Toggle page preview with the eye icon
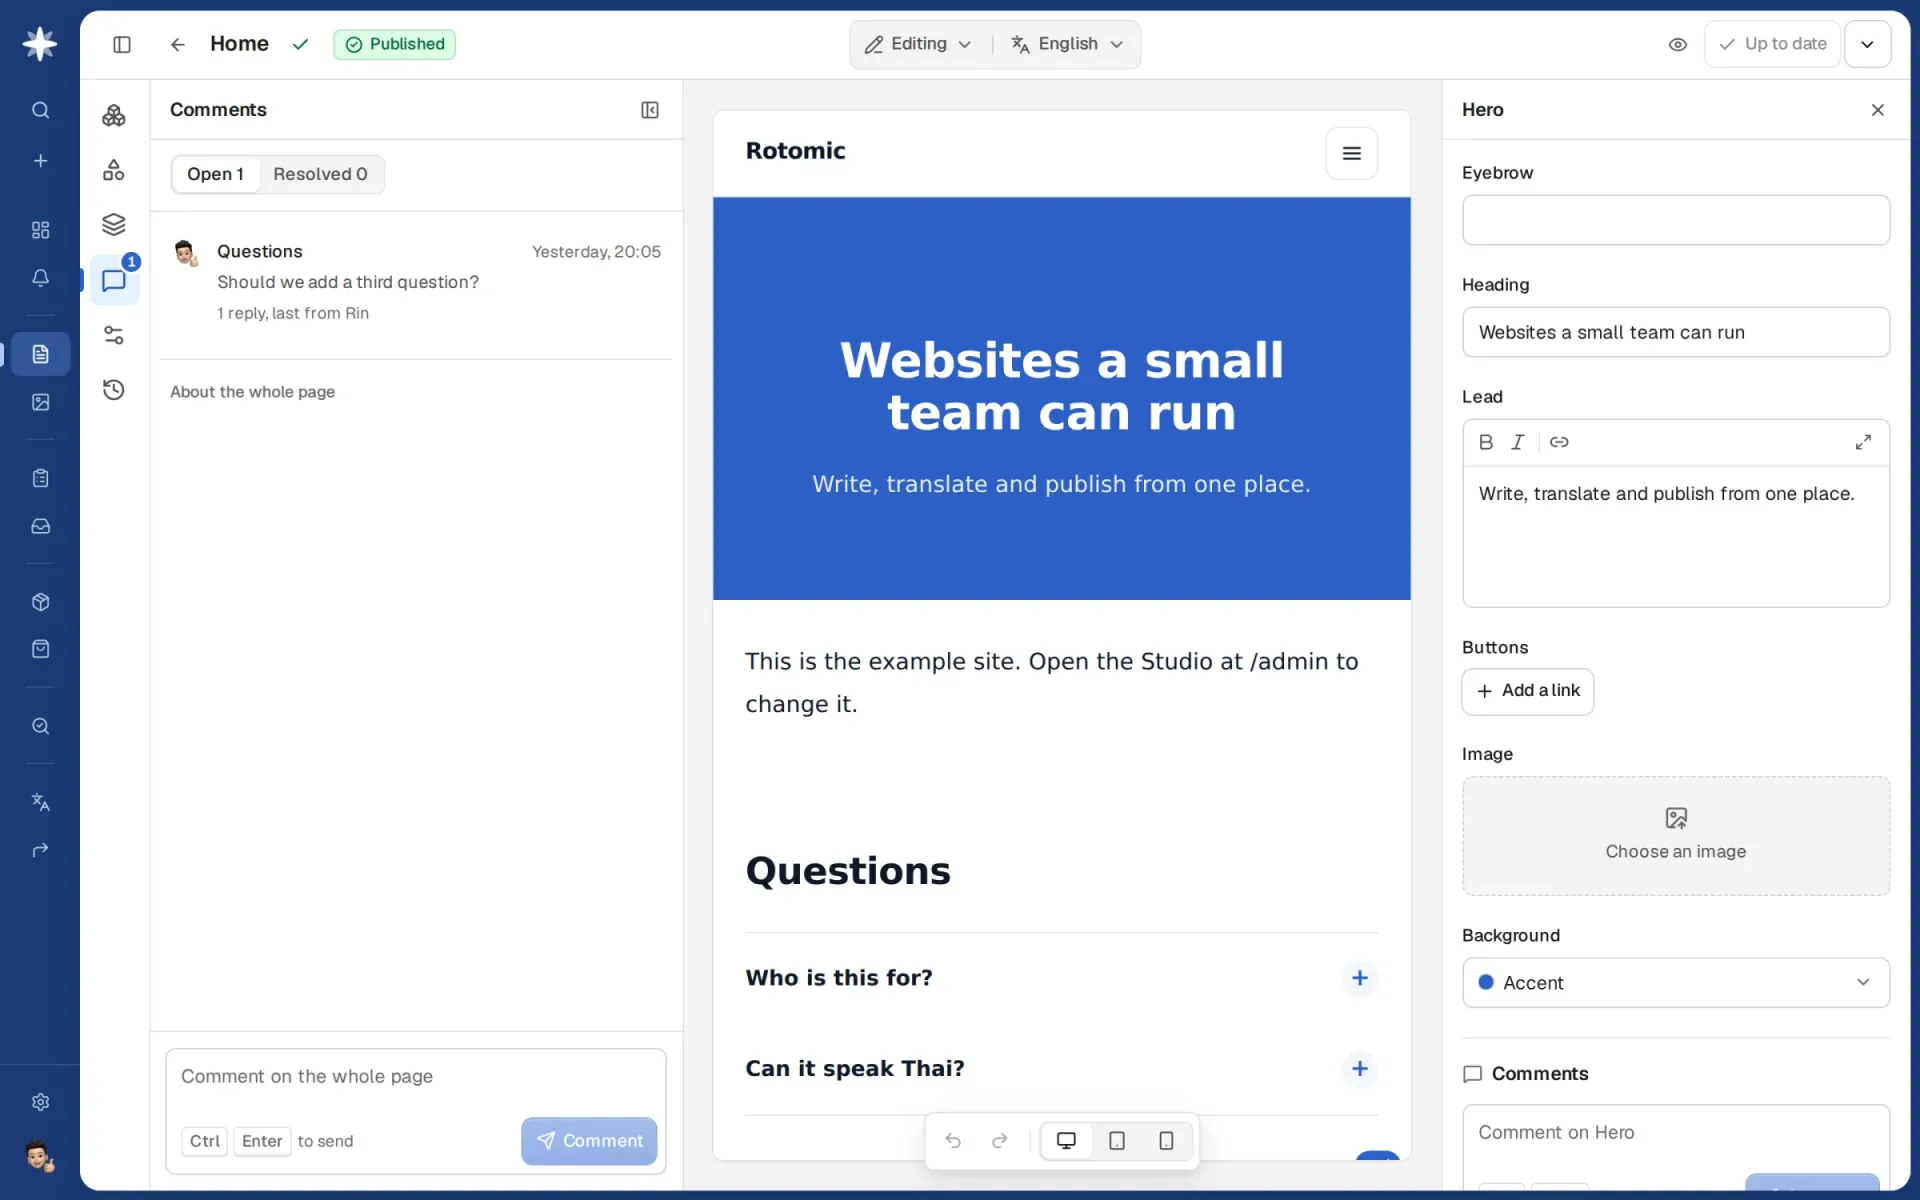The height and width of the screenshot is (1200, 1920). tap(1678, 44)
